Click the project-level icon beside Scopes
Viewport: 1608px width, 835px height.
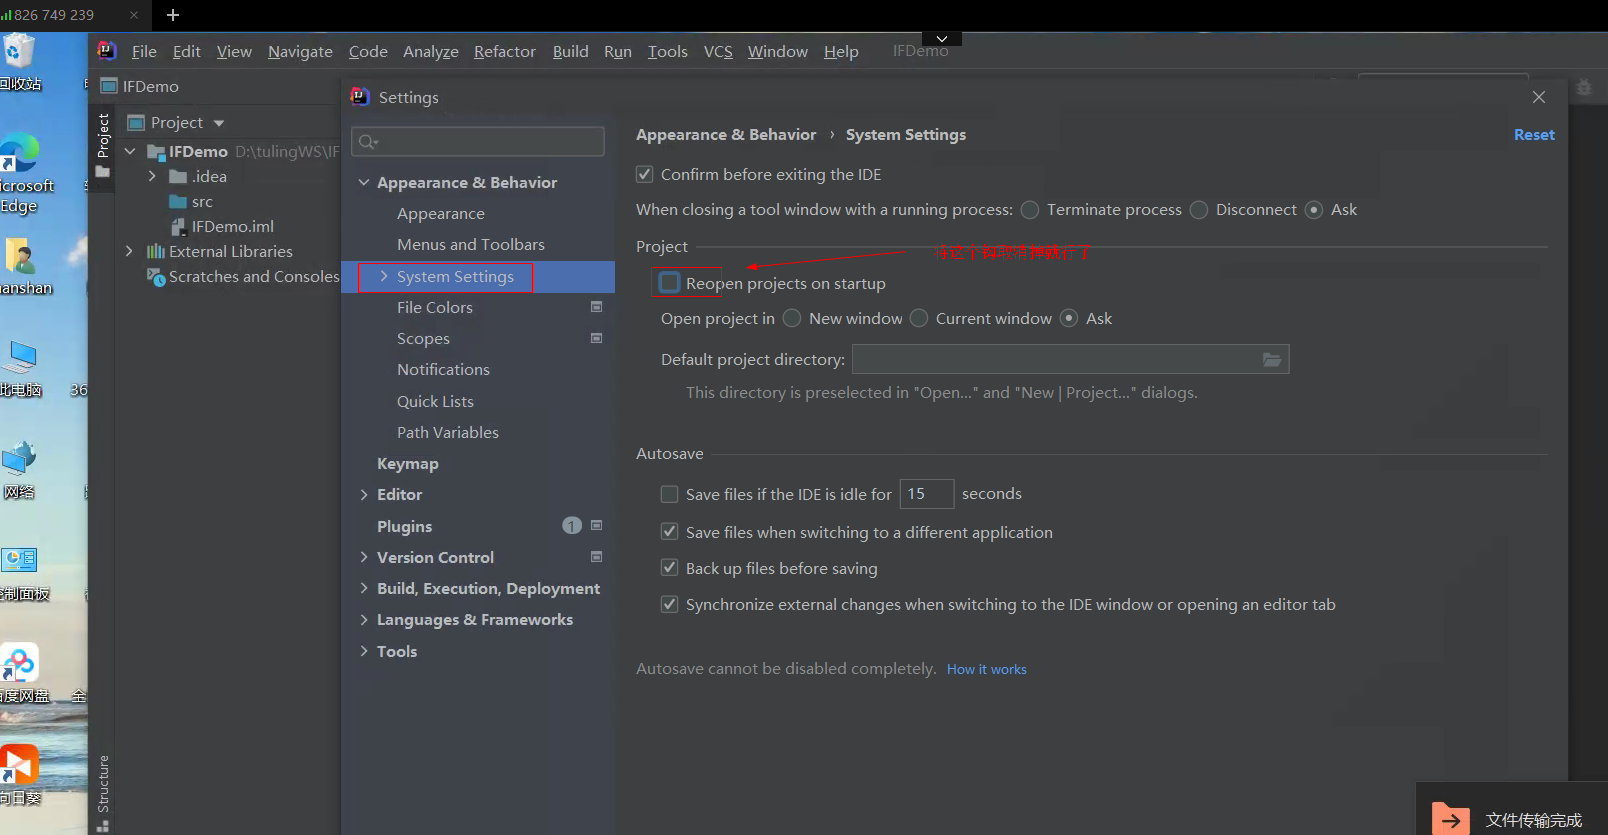click(x=597, y=338)
